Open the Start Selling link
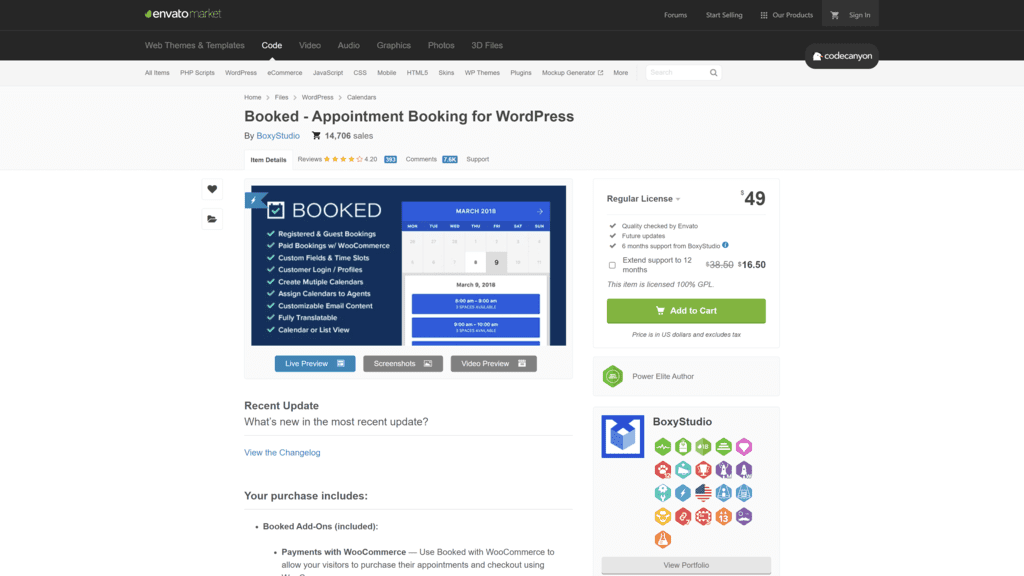Image resolution: width=1024 pixels, height=576 pixels. tap(724, 15)
